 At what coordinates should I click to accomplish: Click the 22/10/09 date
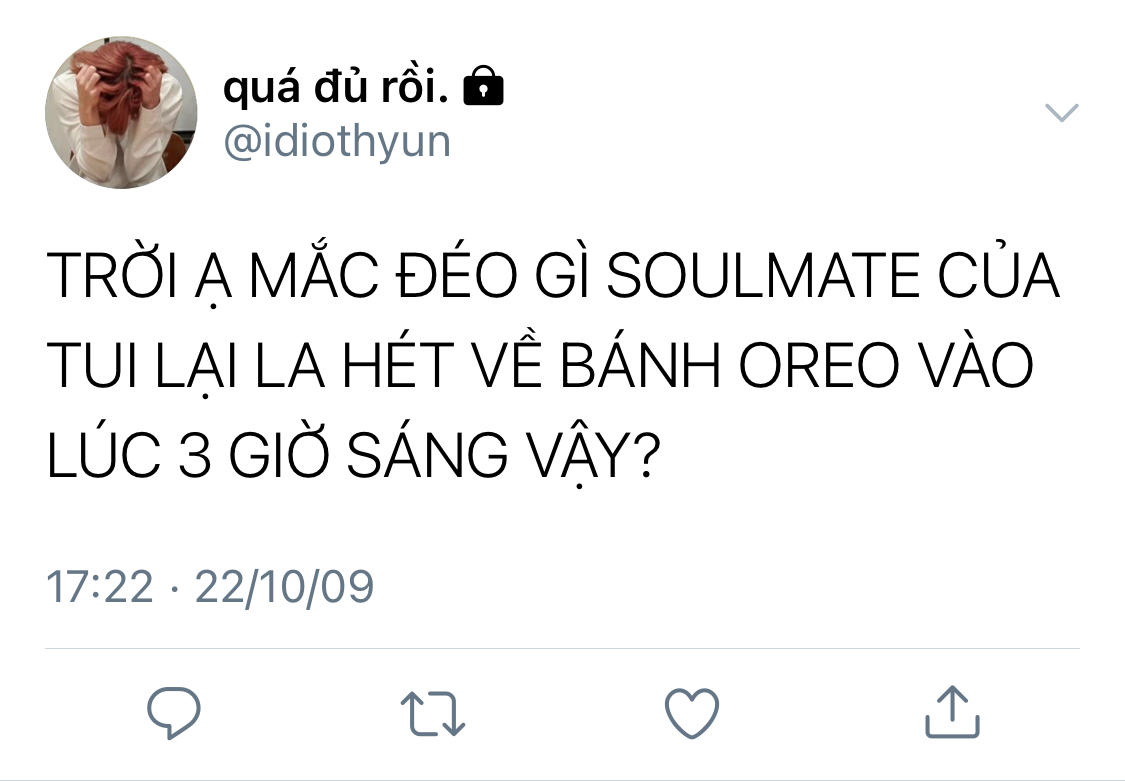(x=284, y=587)
